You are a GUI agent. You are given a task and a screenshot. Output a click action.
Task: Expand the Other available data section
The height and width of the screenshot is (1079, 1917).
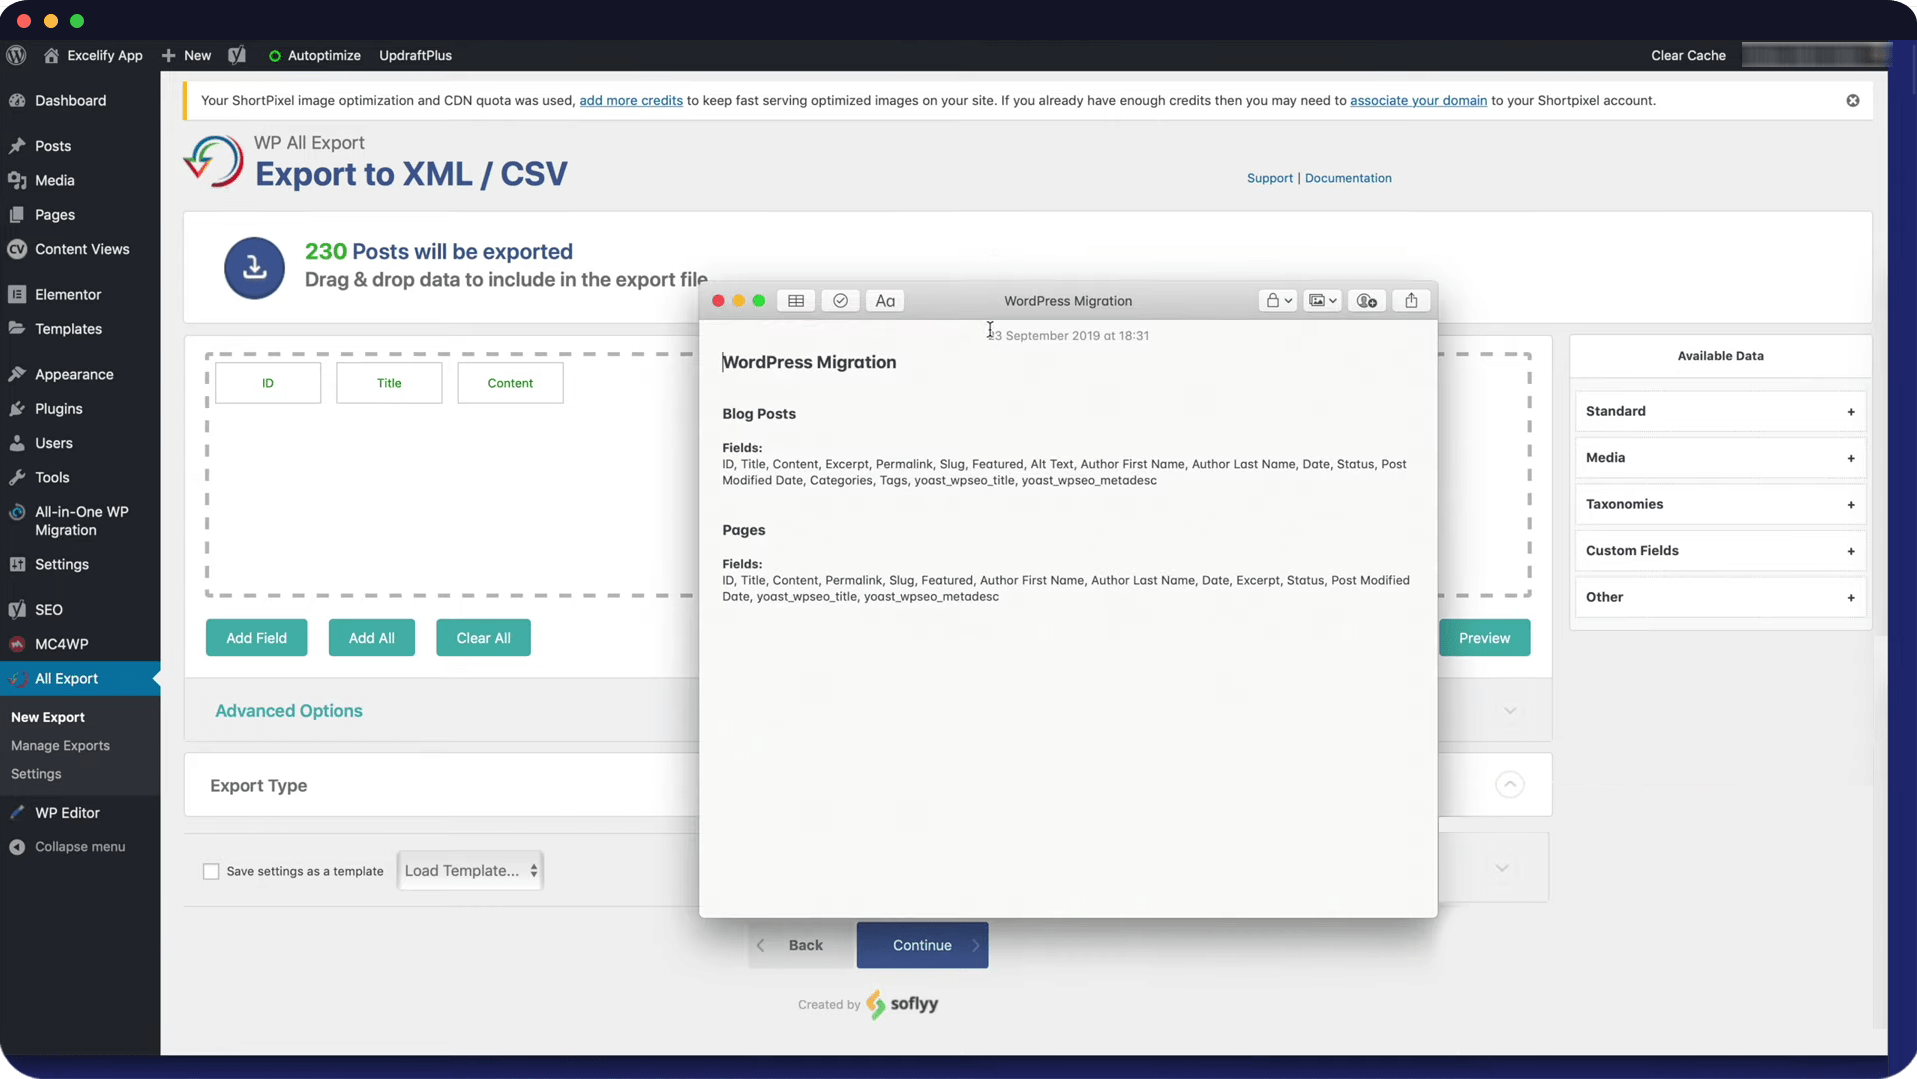click(1720, 597)
